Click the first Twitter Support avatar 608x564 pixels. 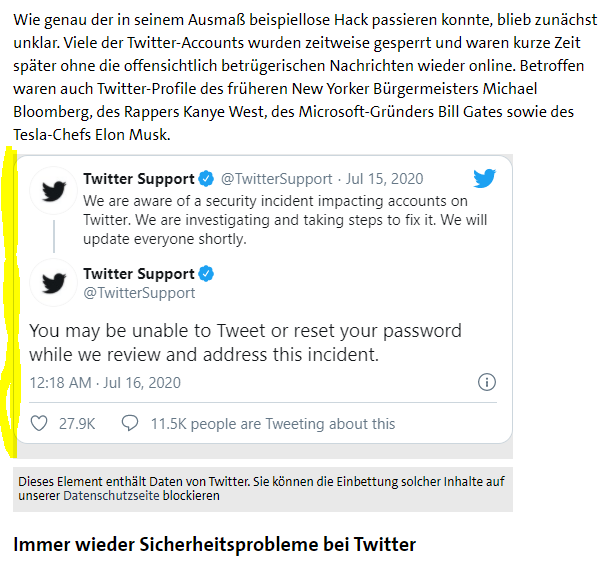pyautogui.click(x=54, y=191)
